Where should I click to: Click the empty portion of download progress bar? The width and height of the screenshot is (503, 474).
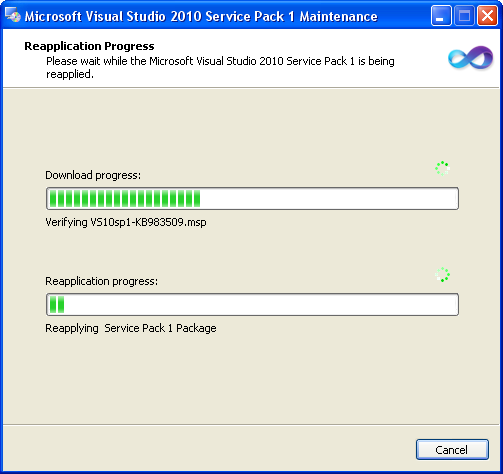[x=329, y=199]
